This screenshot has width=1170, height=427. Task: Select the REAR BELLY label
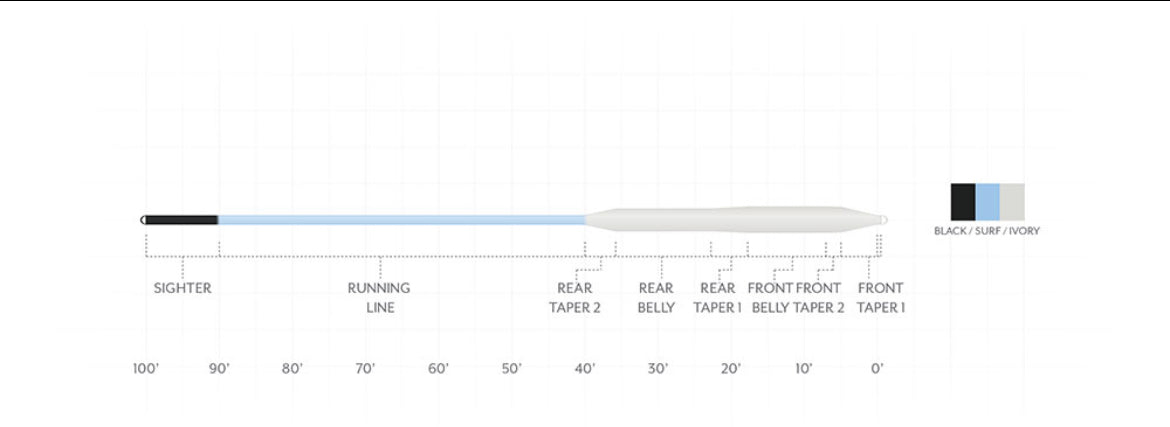coord(656,298)
